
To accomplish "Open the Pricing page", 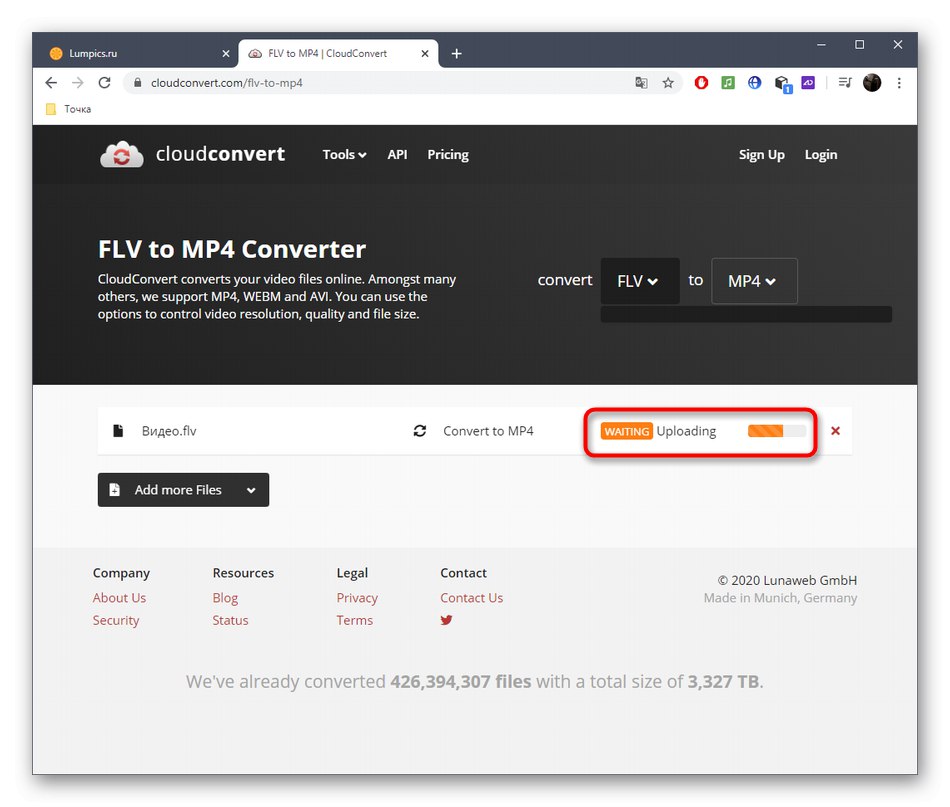I will (448, 154).
